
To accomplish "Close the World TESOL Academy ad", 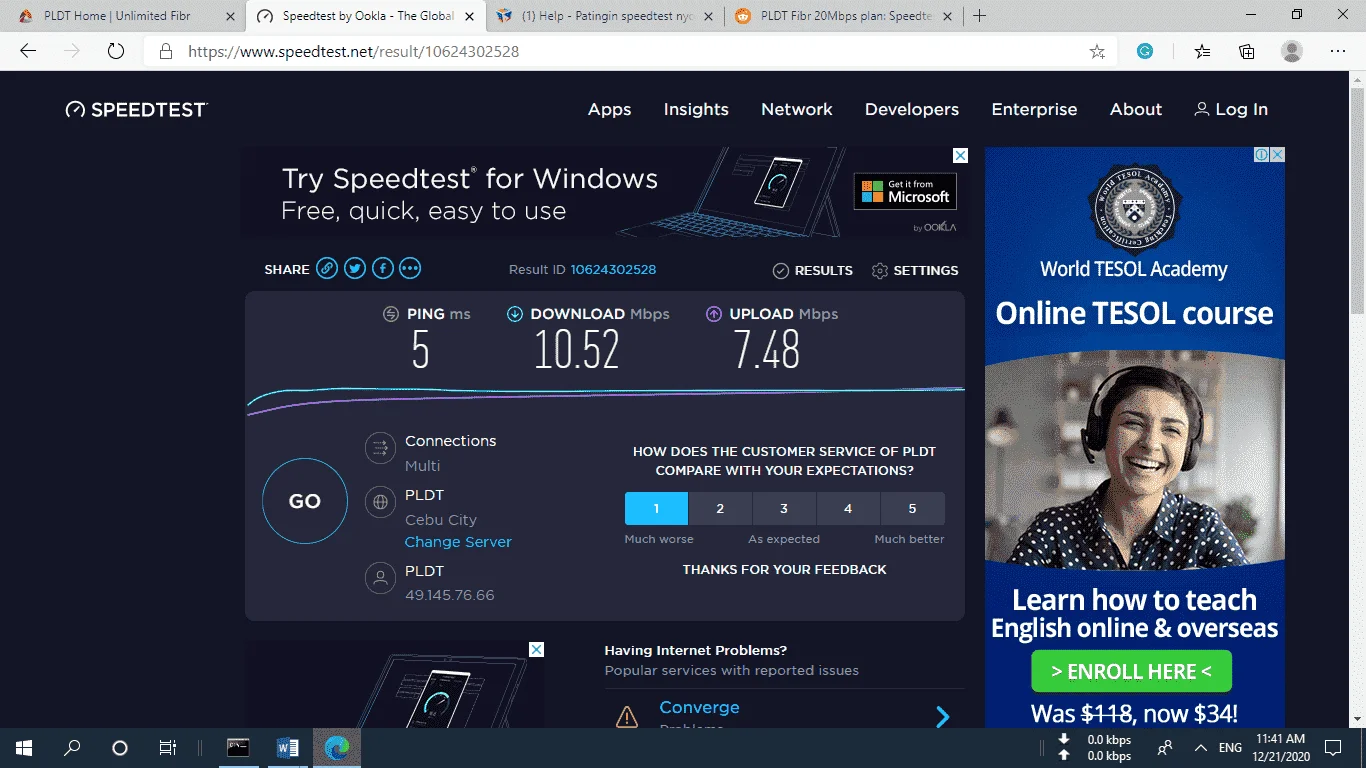I will (1277, 155).
